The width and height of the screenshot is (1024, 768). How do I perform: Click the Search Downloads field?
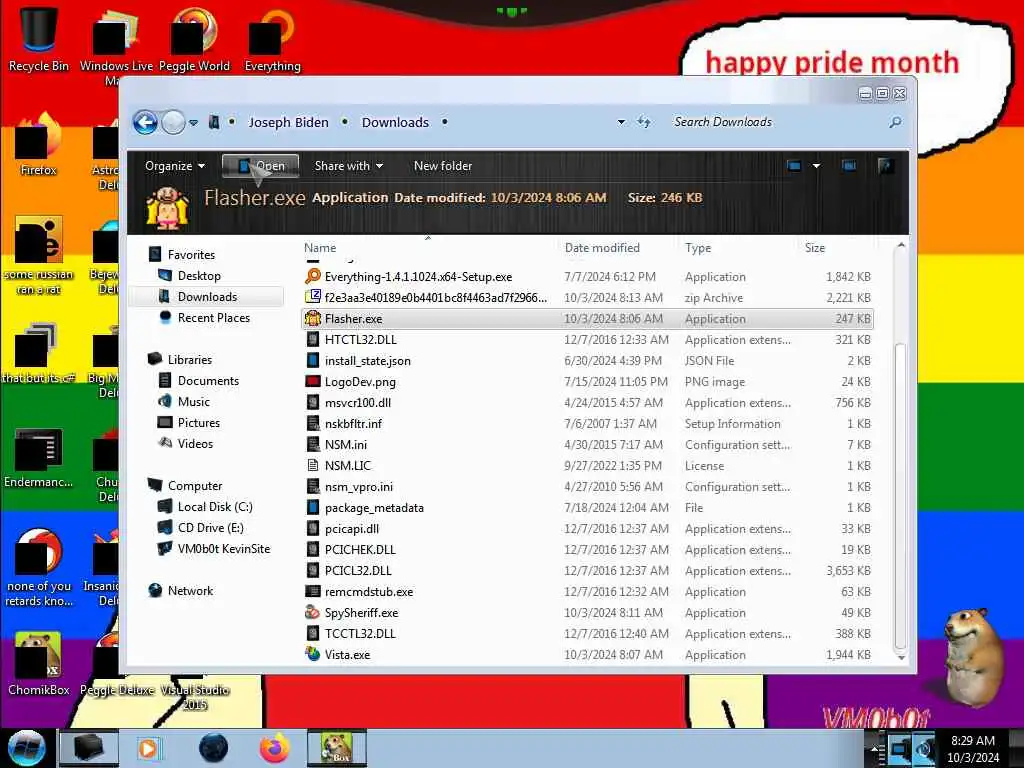point(777,122)
